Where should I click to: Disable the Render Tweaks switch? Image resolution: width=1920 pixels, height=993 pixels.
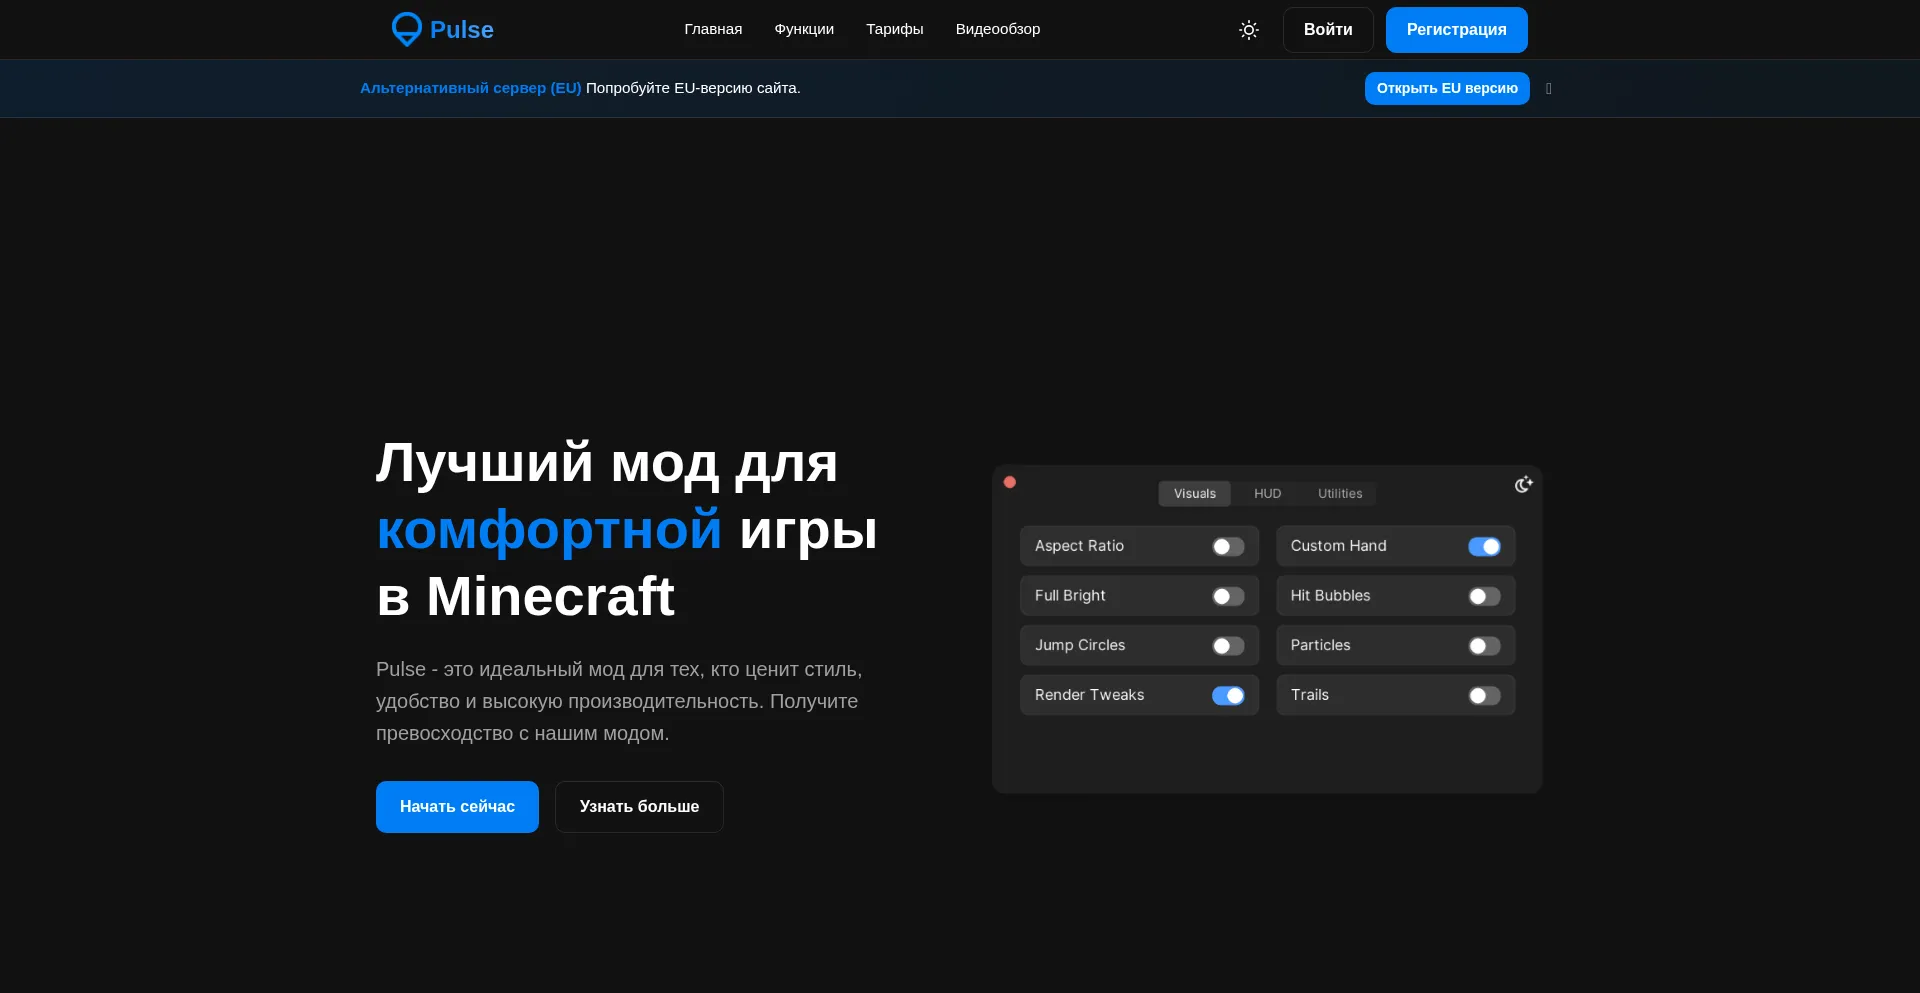[1228, 696]
